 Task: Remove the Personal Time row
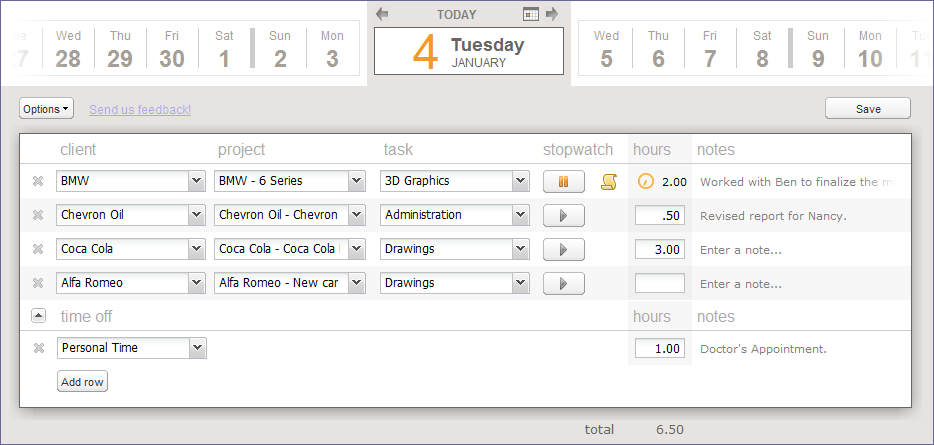point(39,348)
